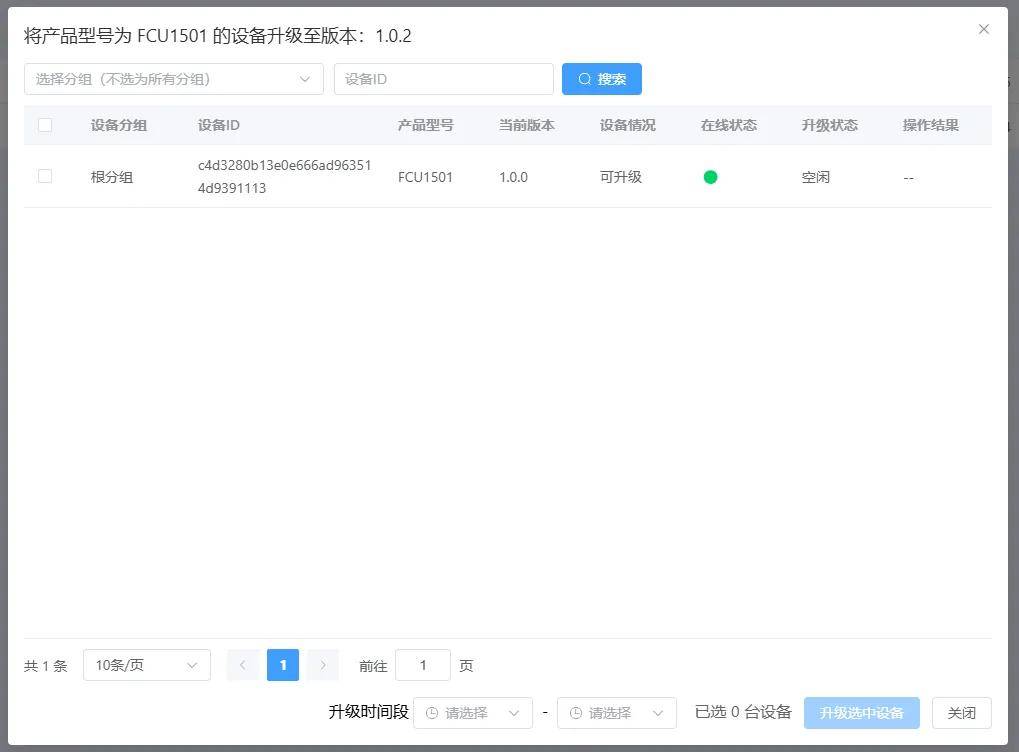This screenshot has height=752, width=1019.
Task: Click the green online status dot
Action: point(710,177)
